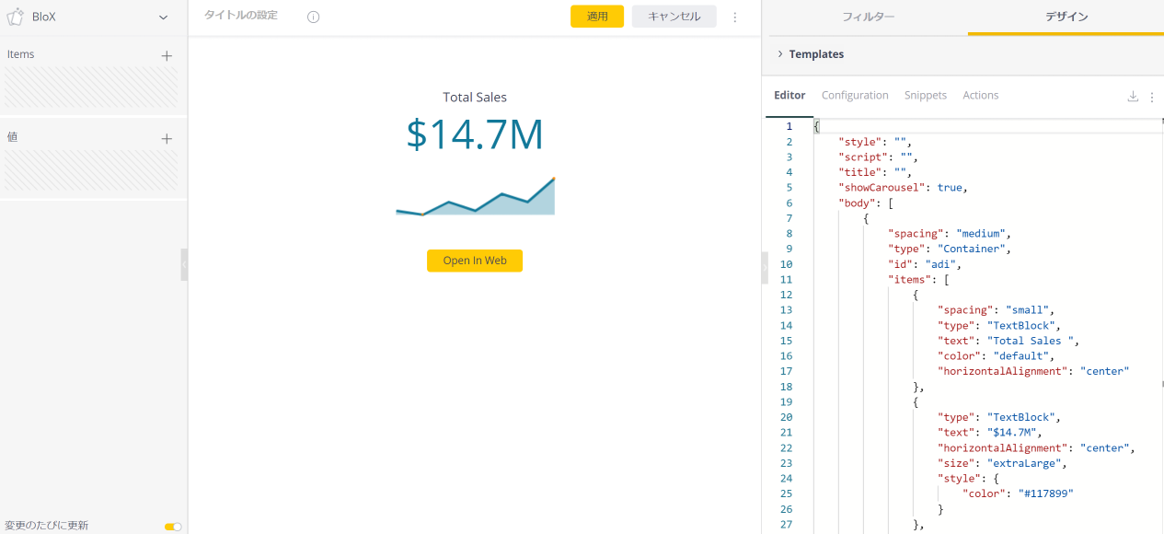Open the BloX widget type dropdown
The width and height of the screenshot is (1164, 534).
(x=163, y=17)
